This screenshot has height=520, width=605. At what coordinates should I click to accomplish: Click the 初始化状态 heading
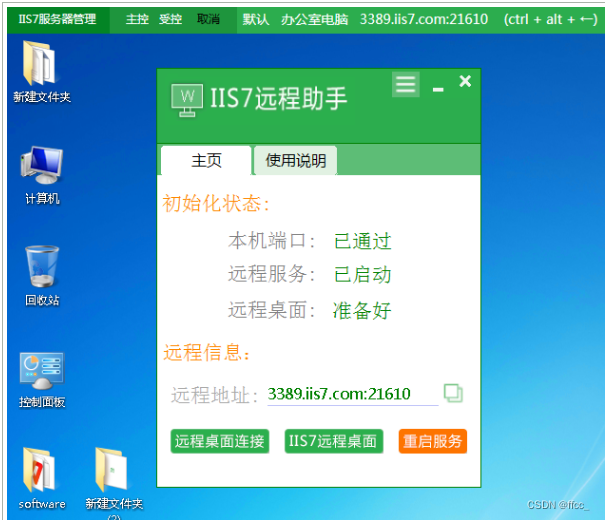point(216,203)
